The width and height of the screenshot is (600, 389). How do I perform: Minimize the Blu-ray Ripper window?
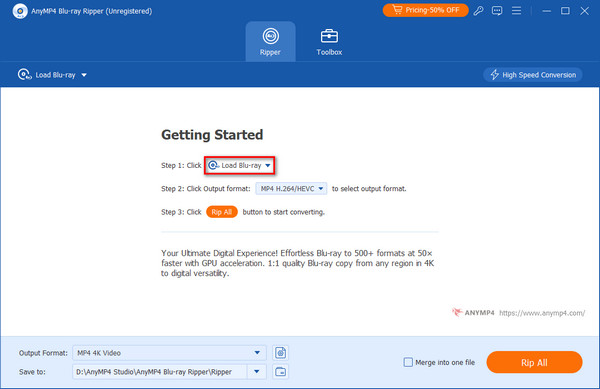pos(547,11)
